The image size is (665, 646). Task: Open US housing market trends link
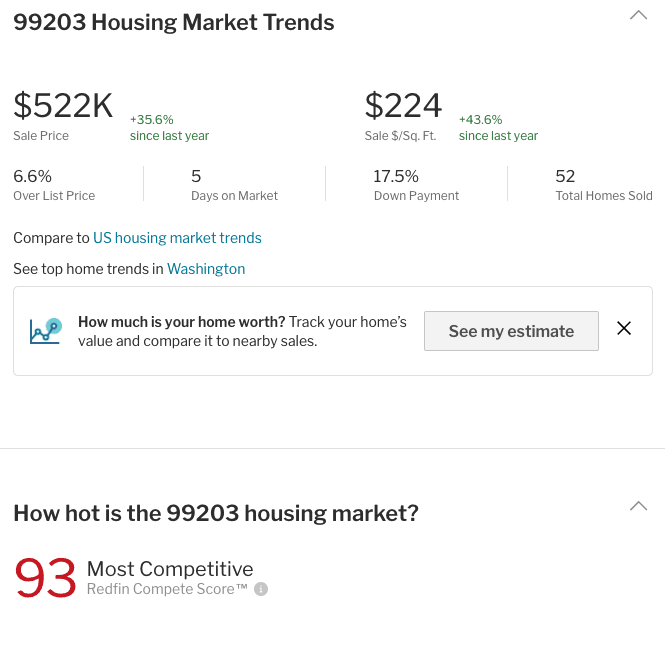pyautogui.click(x=177, y=238)
